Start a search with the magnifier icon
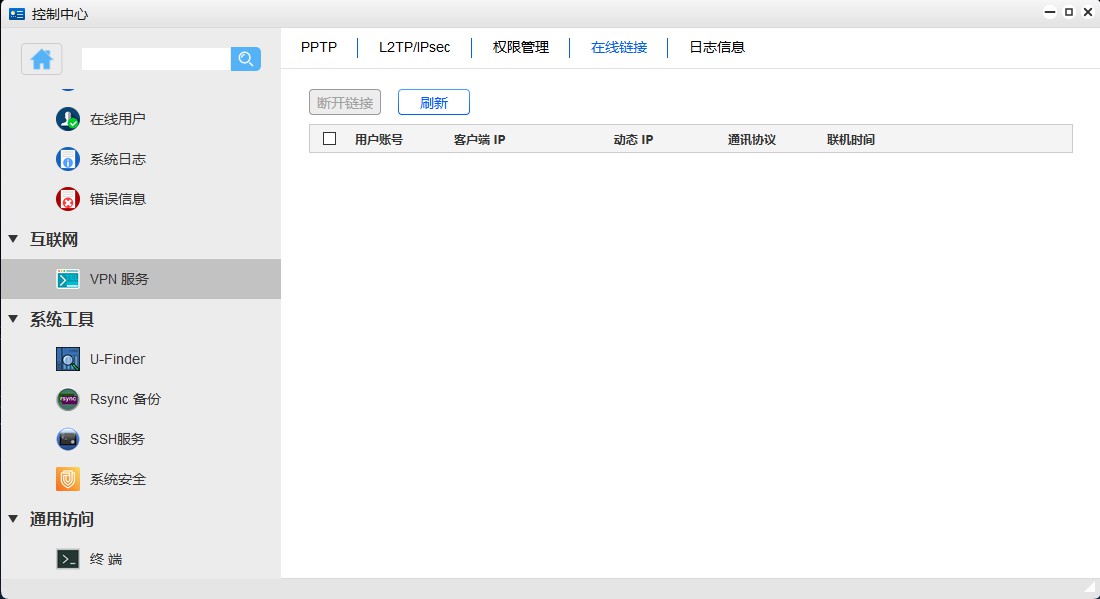Image resolution: width=1100 pixels, height=599 pixels. click(245, 59)
